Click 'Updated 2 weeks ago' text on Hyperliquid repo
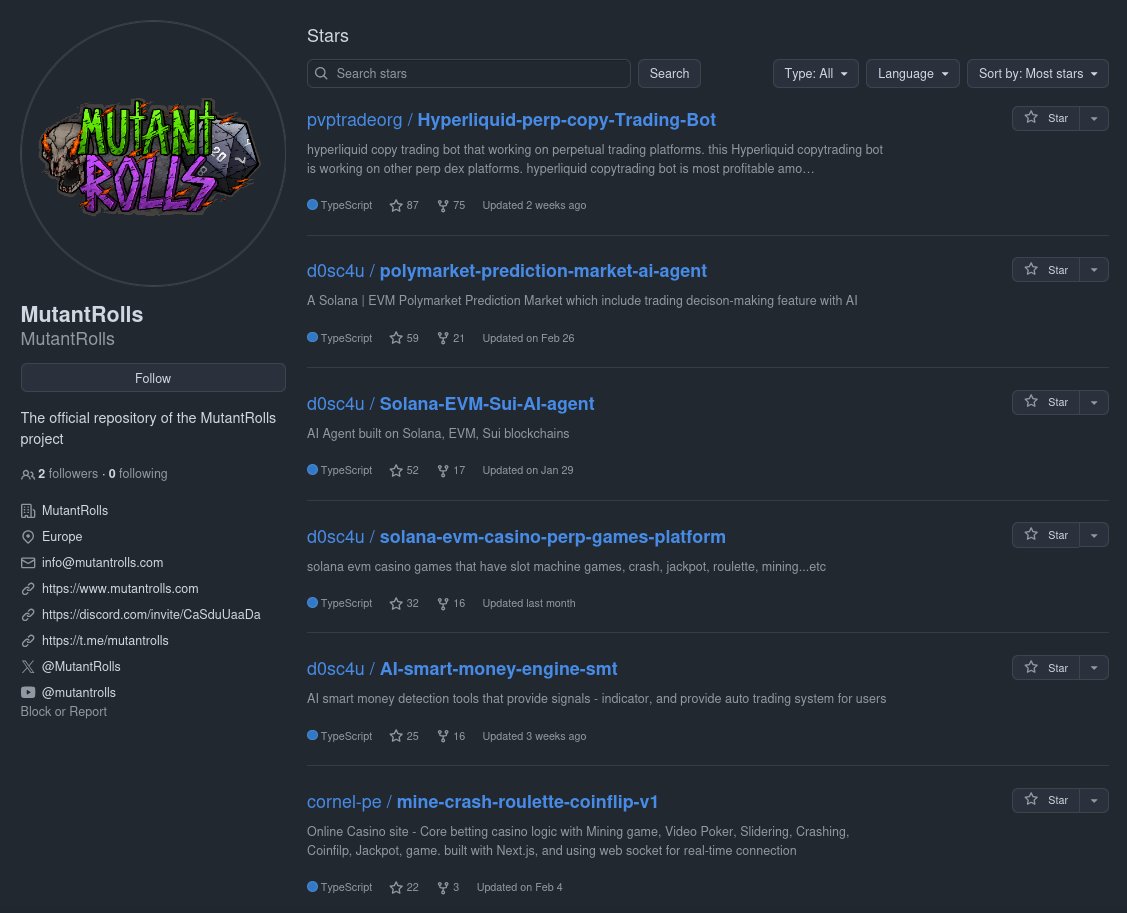Screen dimensions: 1127x913 [534, 206]
